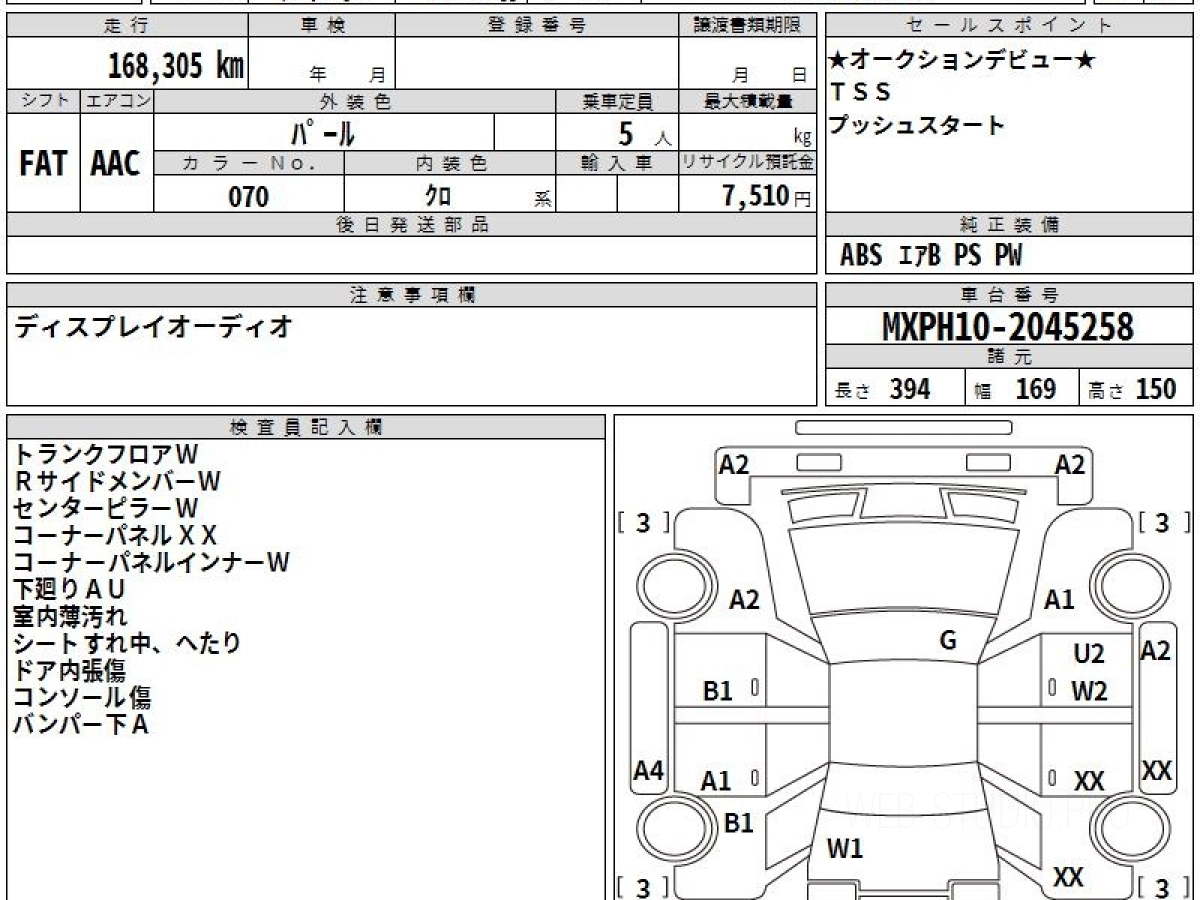The height and width of the screenshot is (900, 1200).
Task: Select the 純正装備 header
Action: click(x=1009, y=225)
